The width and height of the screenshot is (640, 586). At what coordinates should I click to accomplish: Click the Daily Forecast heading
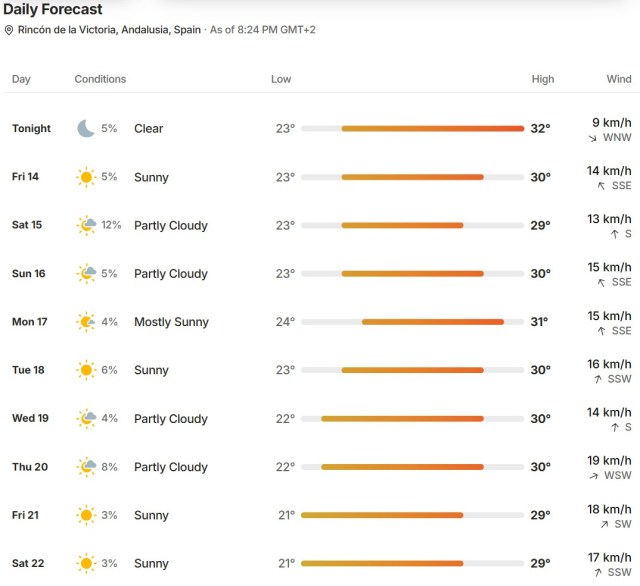point(53,9)
